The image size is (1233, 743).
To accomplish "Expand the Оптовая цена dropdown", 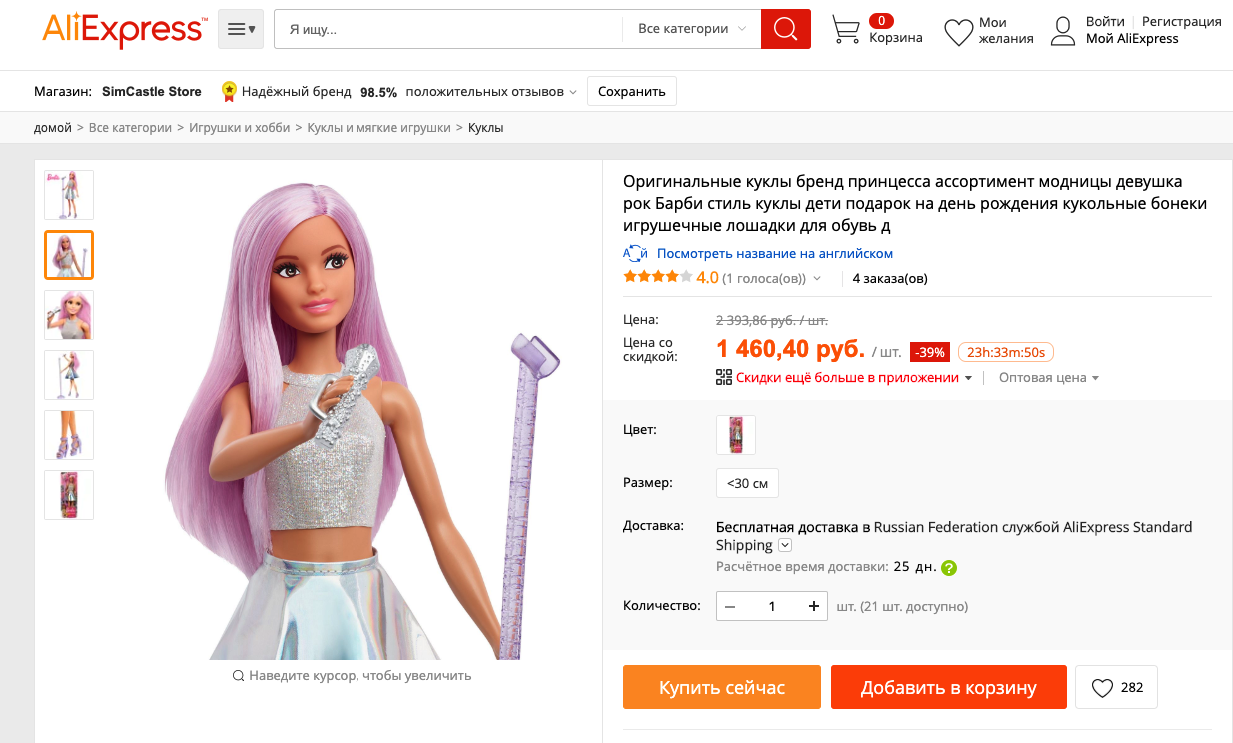I will coord(1049,378).
